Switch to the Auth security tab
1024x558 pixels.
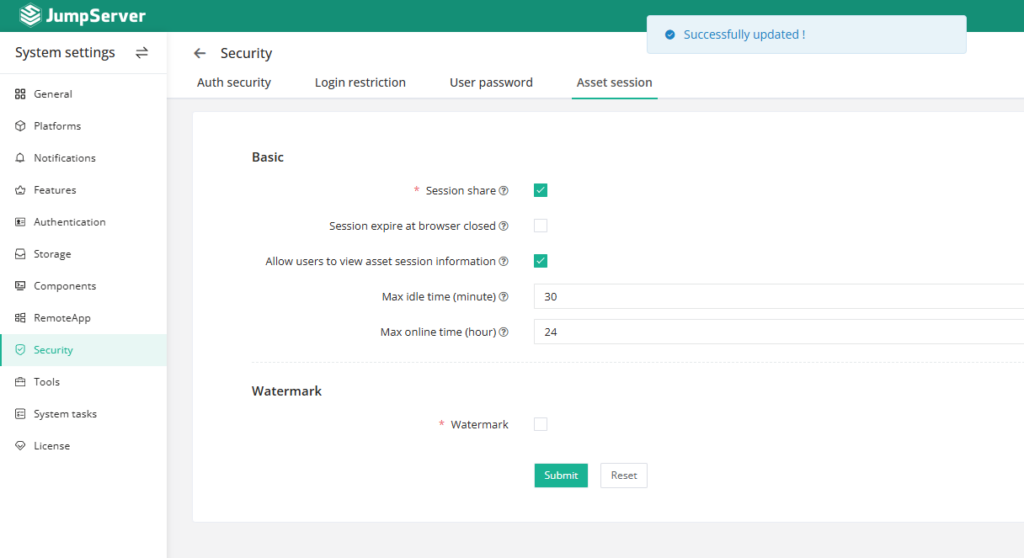click(234, 82)
